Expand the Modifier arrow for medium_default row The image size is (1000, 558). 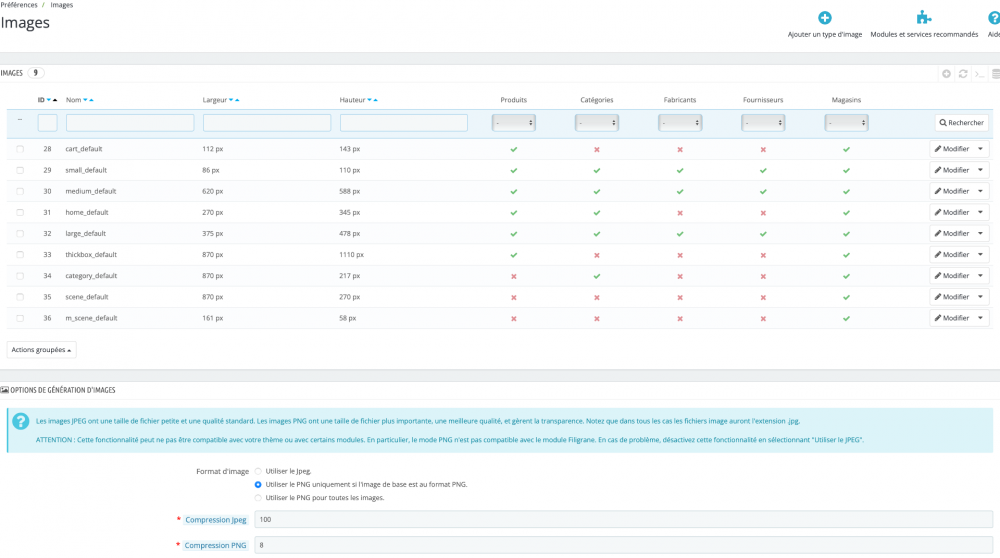click(x=980, y=191)
